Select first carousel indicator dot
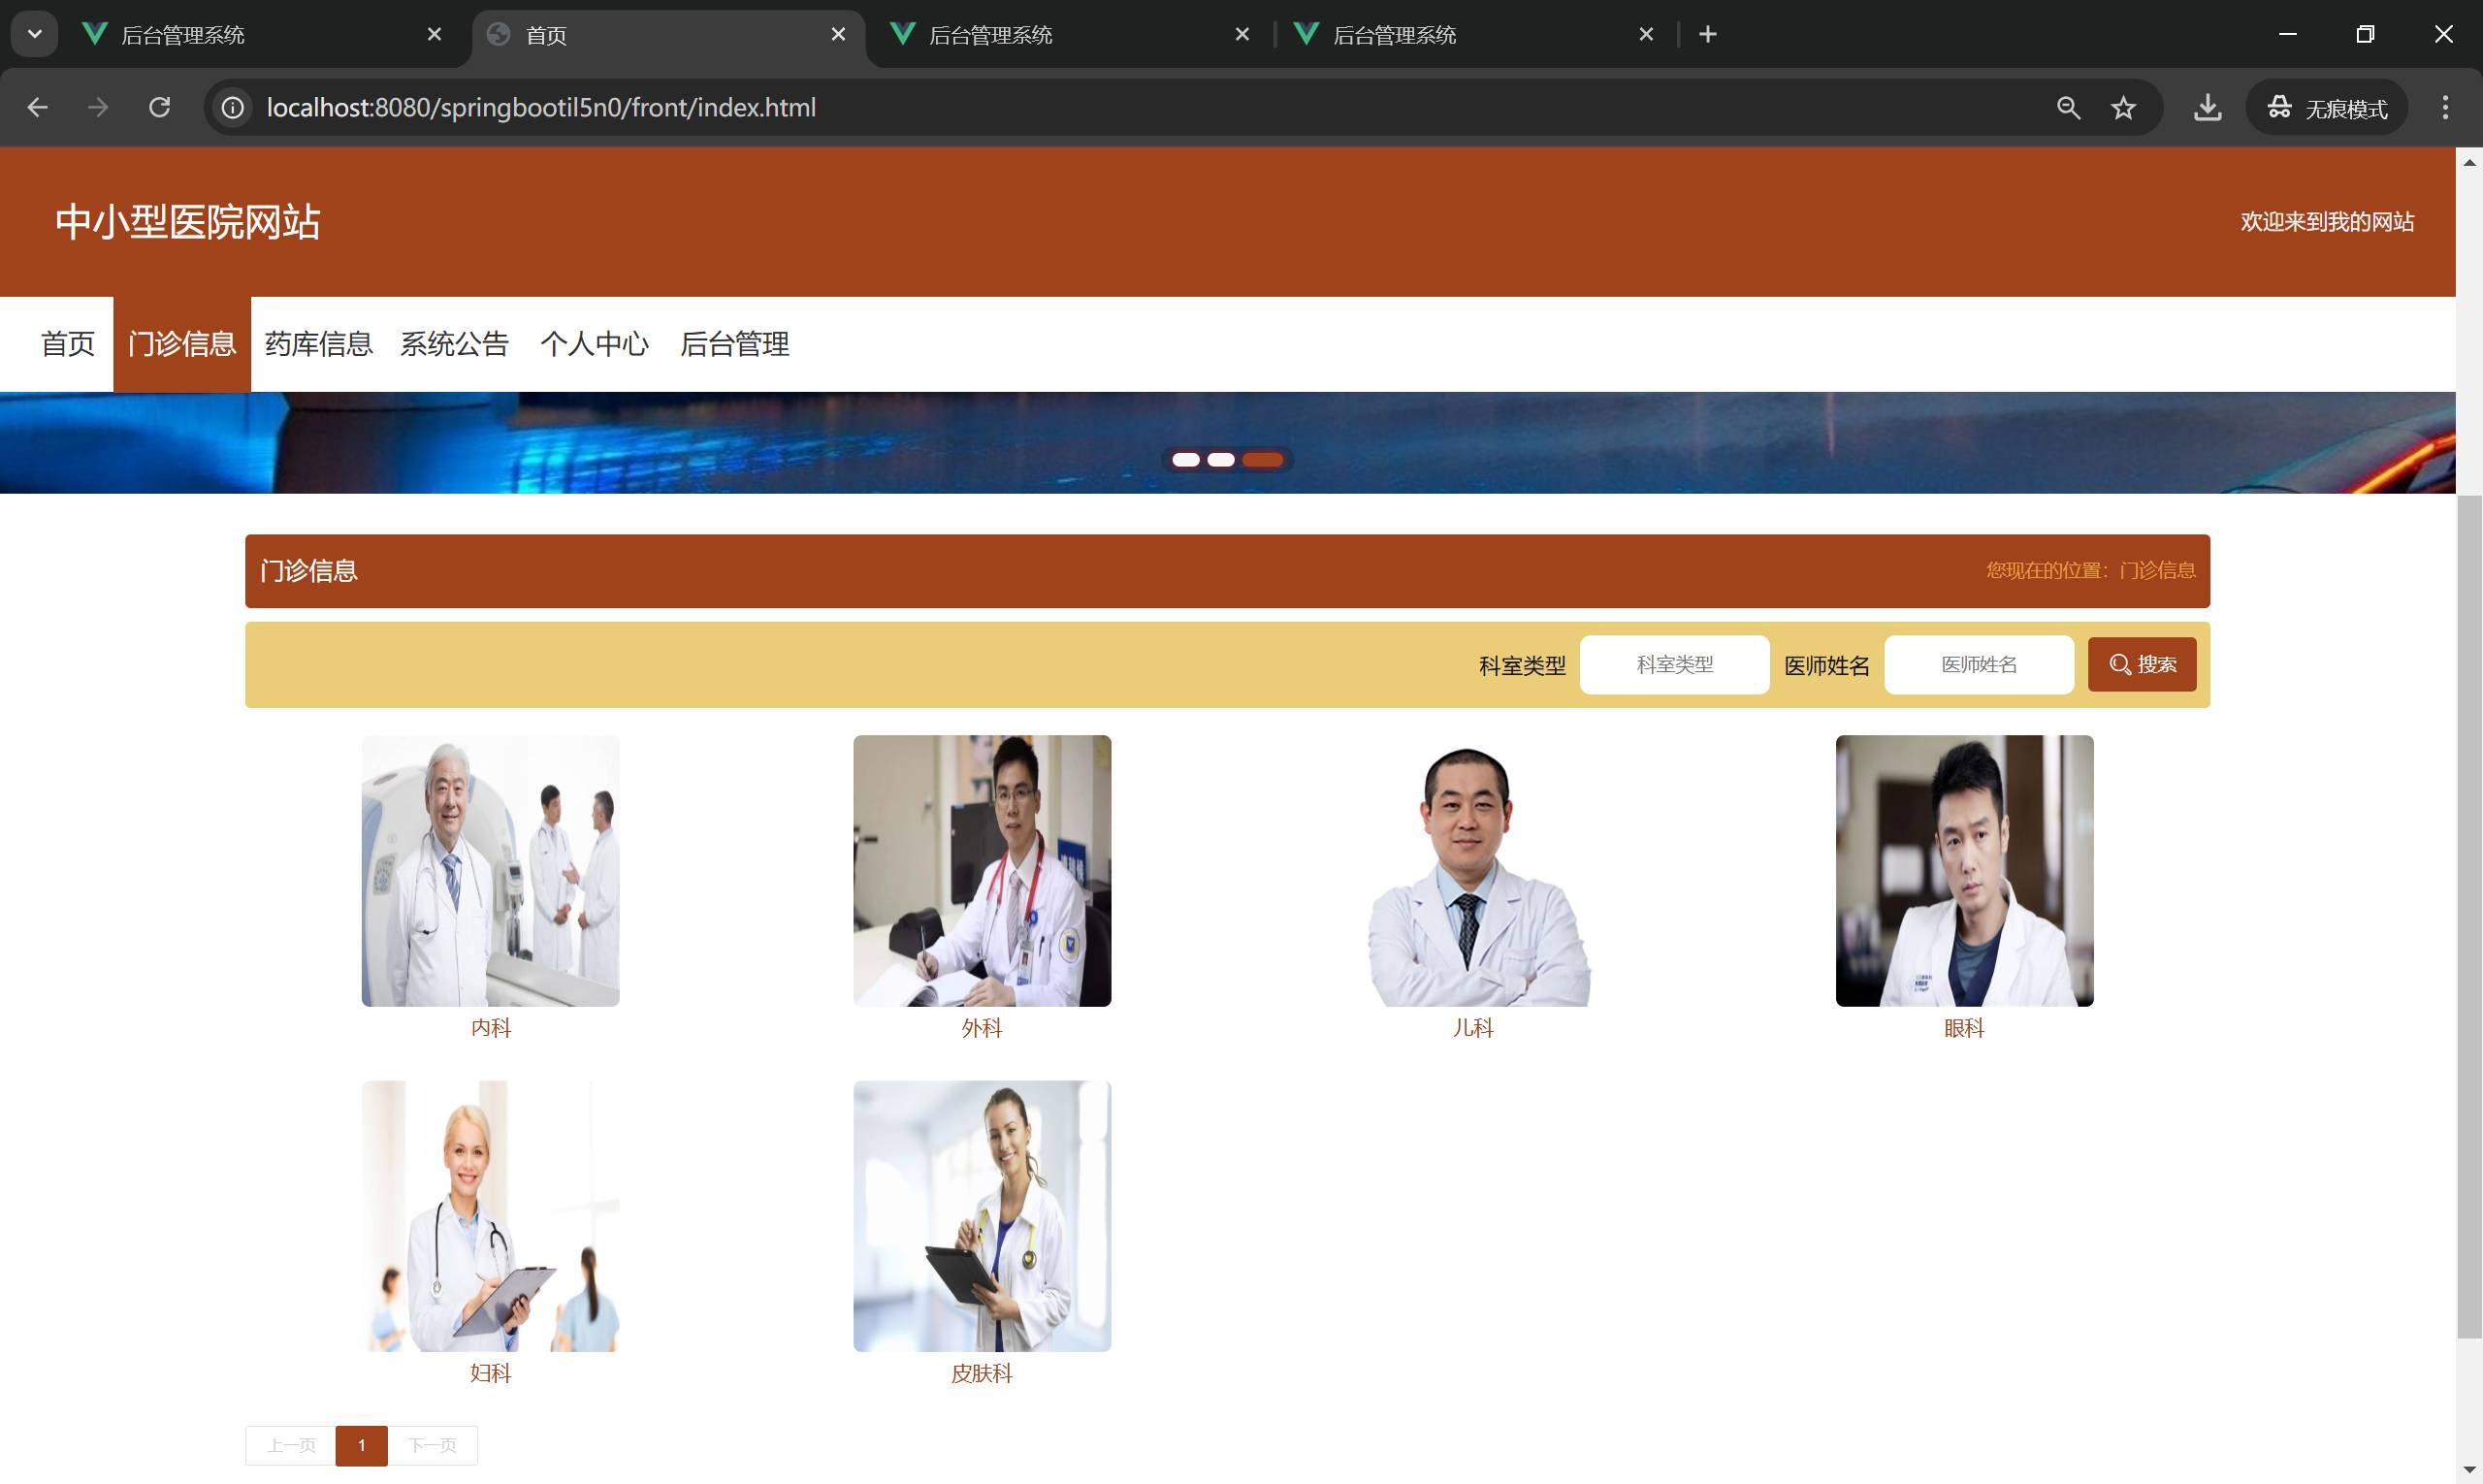 click(x=1186, y=460)
